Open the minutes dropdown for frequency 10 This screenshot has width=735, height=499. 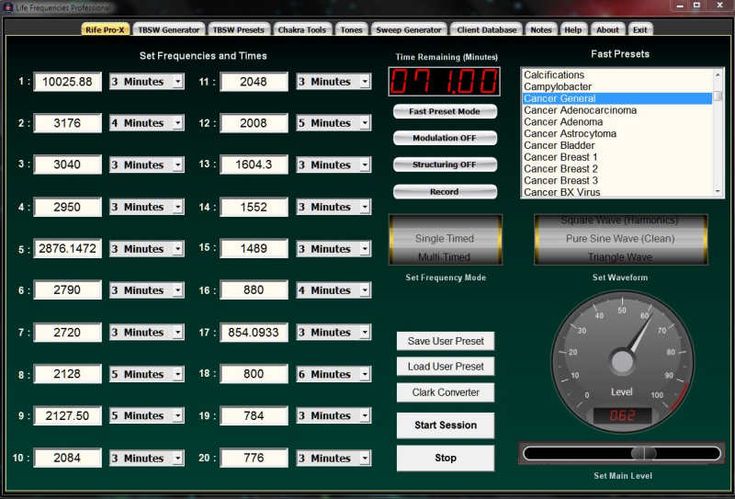pyautogui.click(x=178, y=458)
